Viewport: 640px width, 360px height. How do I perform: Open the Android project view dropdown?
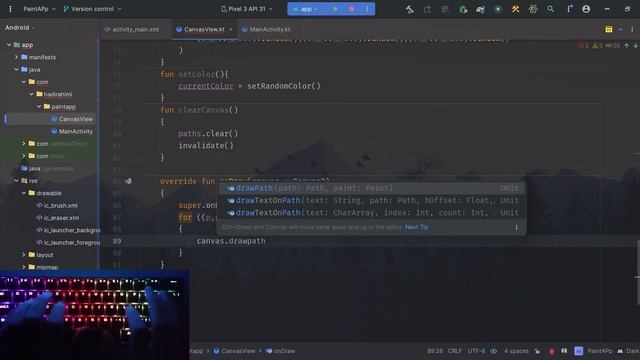(x=20, y=27)
